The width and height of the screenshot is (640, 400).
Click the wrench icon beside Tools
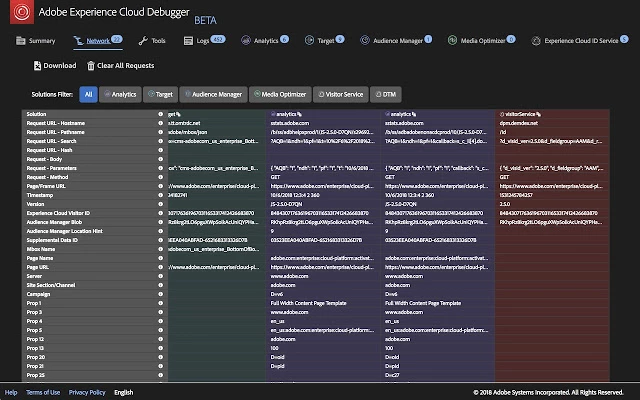[143, 41]
